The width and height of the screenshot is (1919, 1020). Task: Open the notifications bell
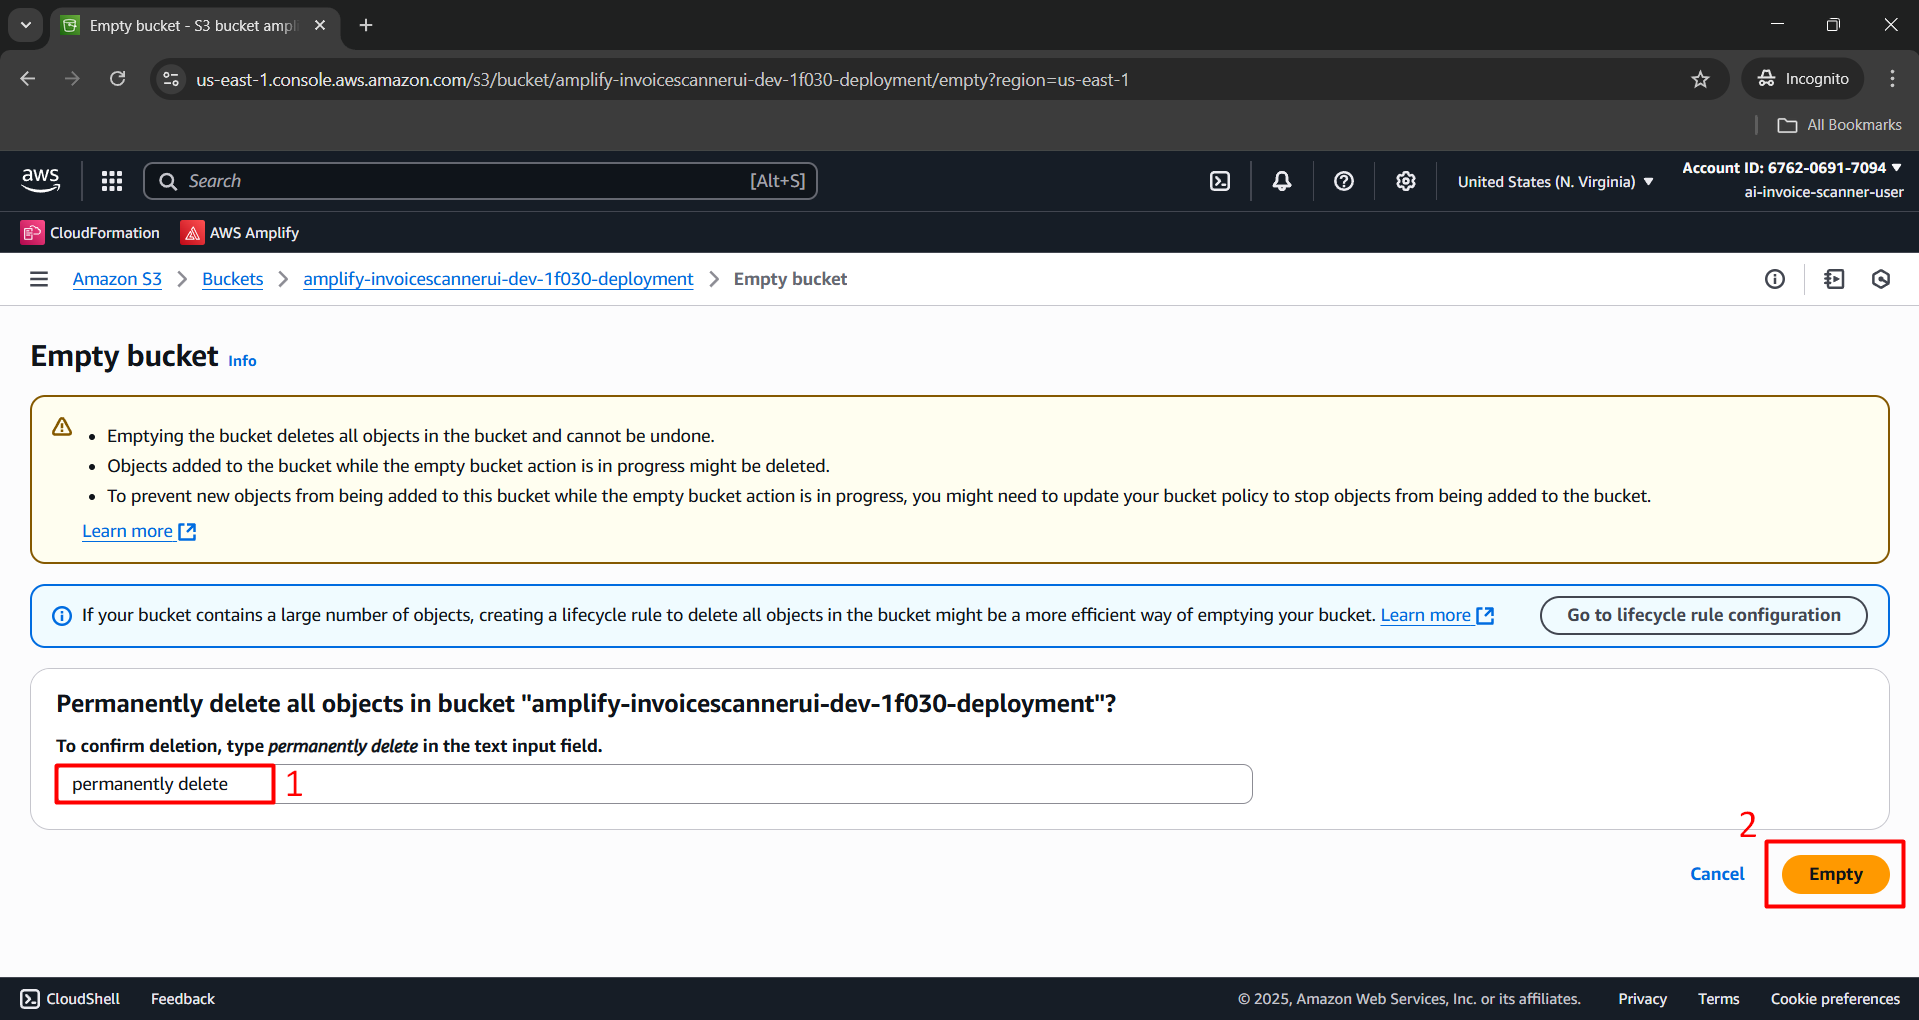1281,181
